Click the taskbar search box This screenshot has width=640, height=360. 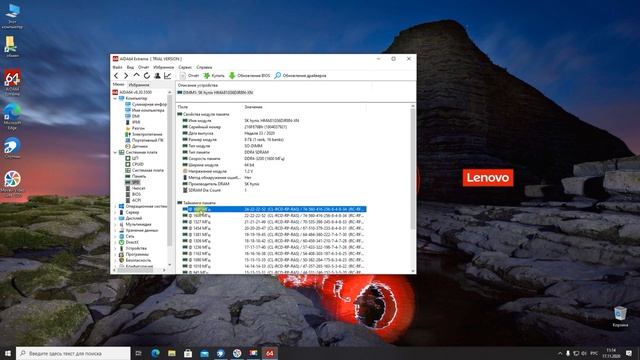[x=73, y=353]
